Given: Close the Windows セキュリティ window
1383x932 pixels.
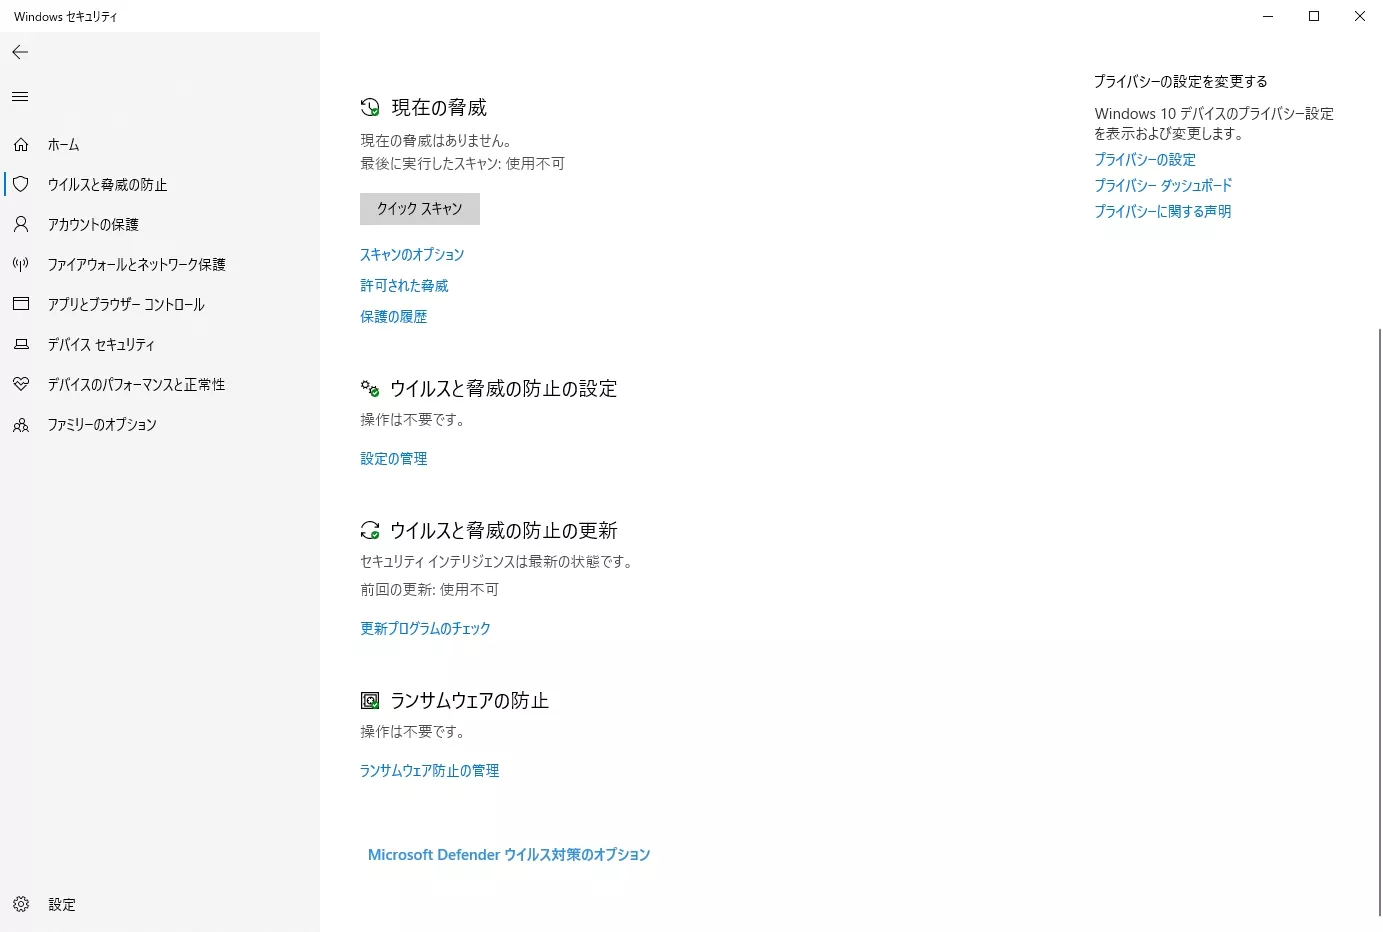Looking at the screenshot, I should (1360, 16).
